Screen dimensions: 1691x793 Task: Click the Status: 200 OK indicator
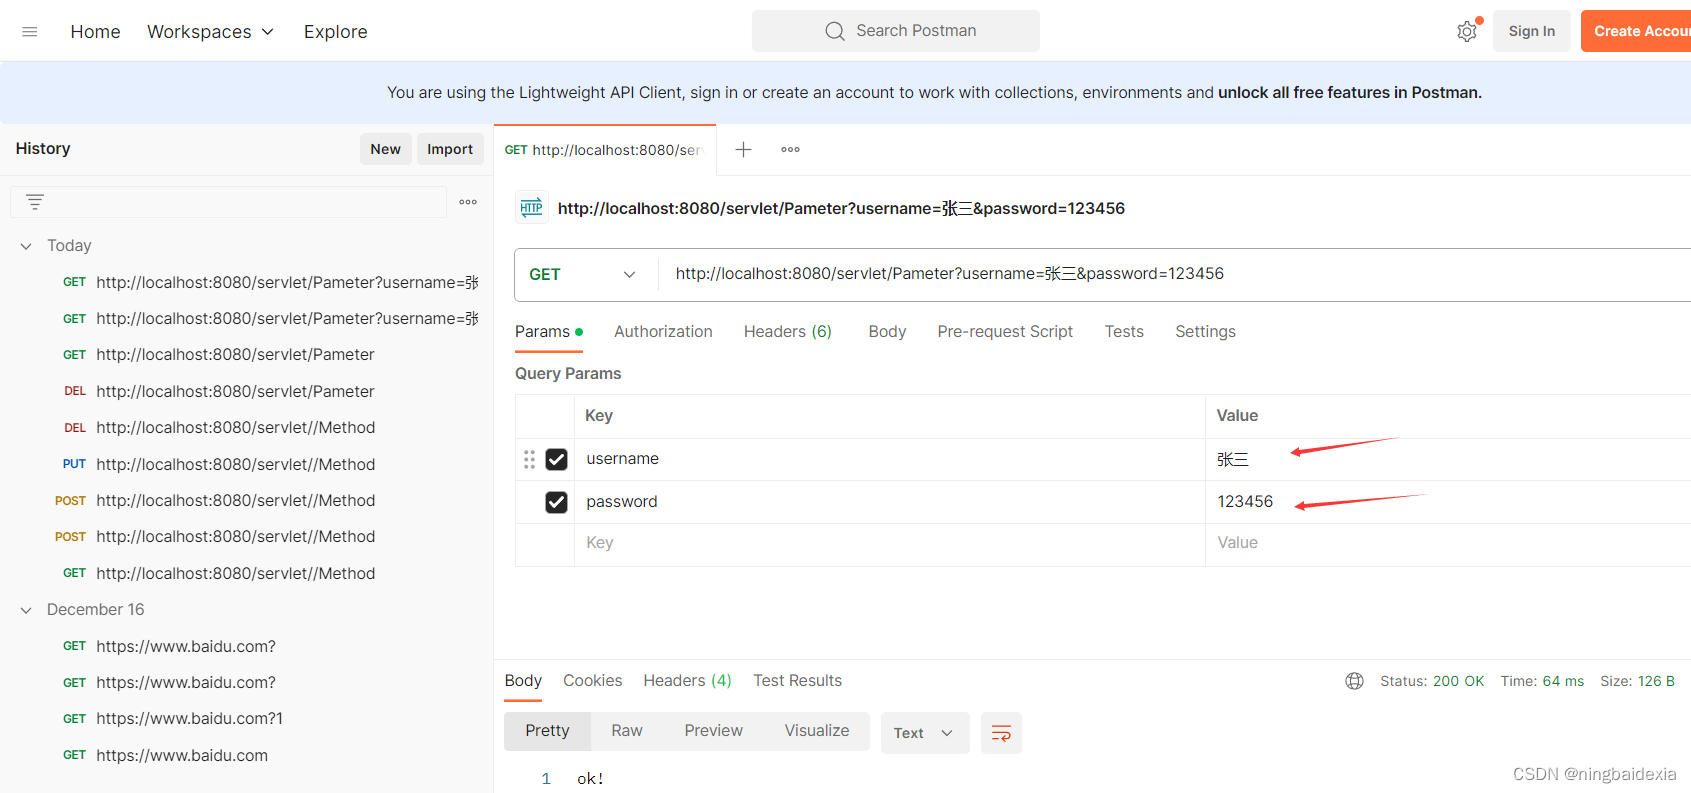click(x=1432, y=681)
